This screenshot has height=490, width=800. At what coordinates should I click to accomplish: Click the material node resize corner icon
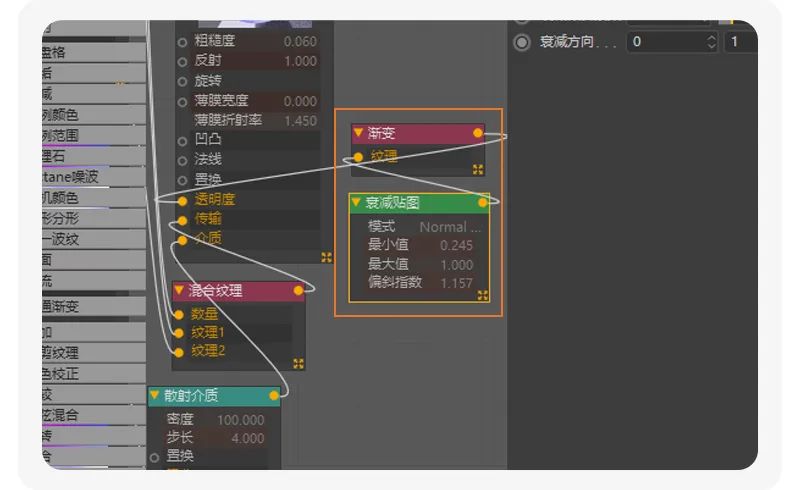click(327, 257)
